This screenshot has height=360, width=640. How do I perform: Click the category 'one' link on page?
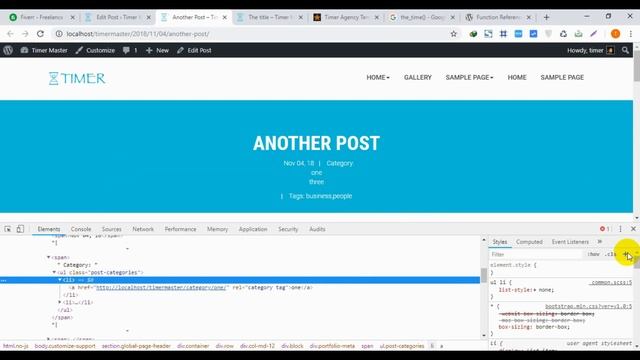(x=316, y=173)
